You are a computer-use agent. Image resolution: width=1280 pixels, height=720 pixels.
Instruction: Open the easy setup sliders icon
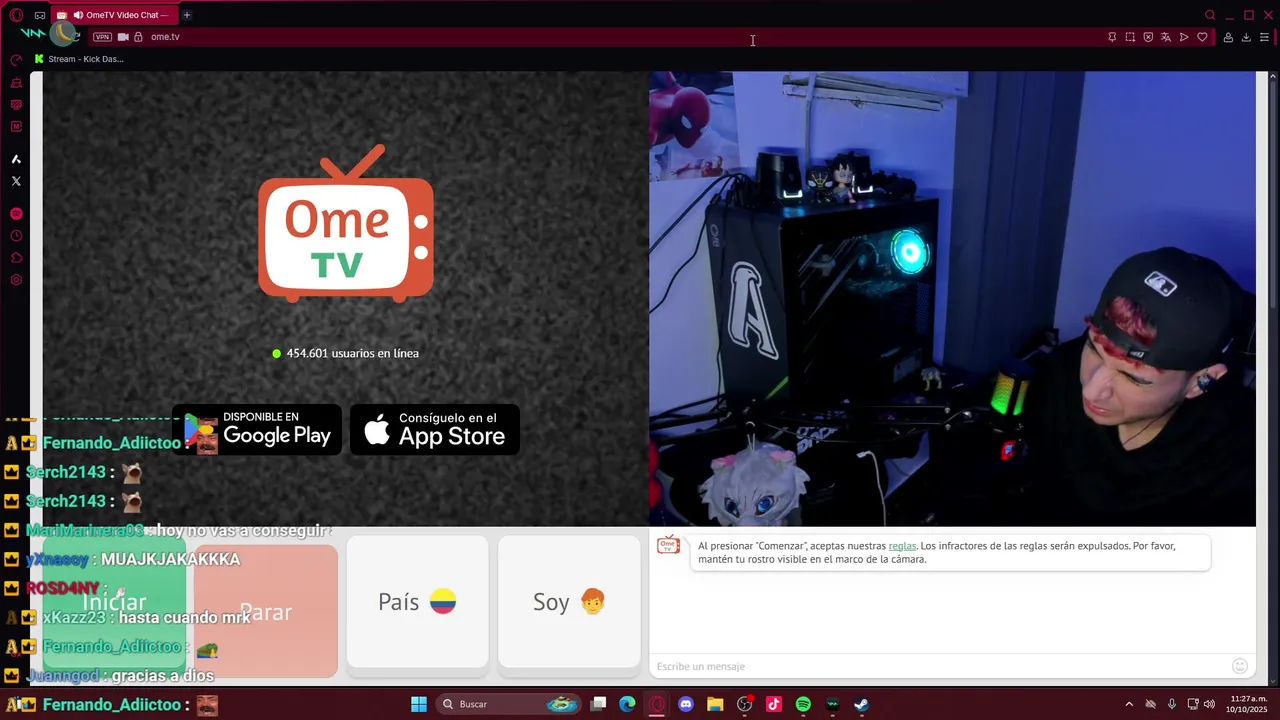(x=1264, y=37)
